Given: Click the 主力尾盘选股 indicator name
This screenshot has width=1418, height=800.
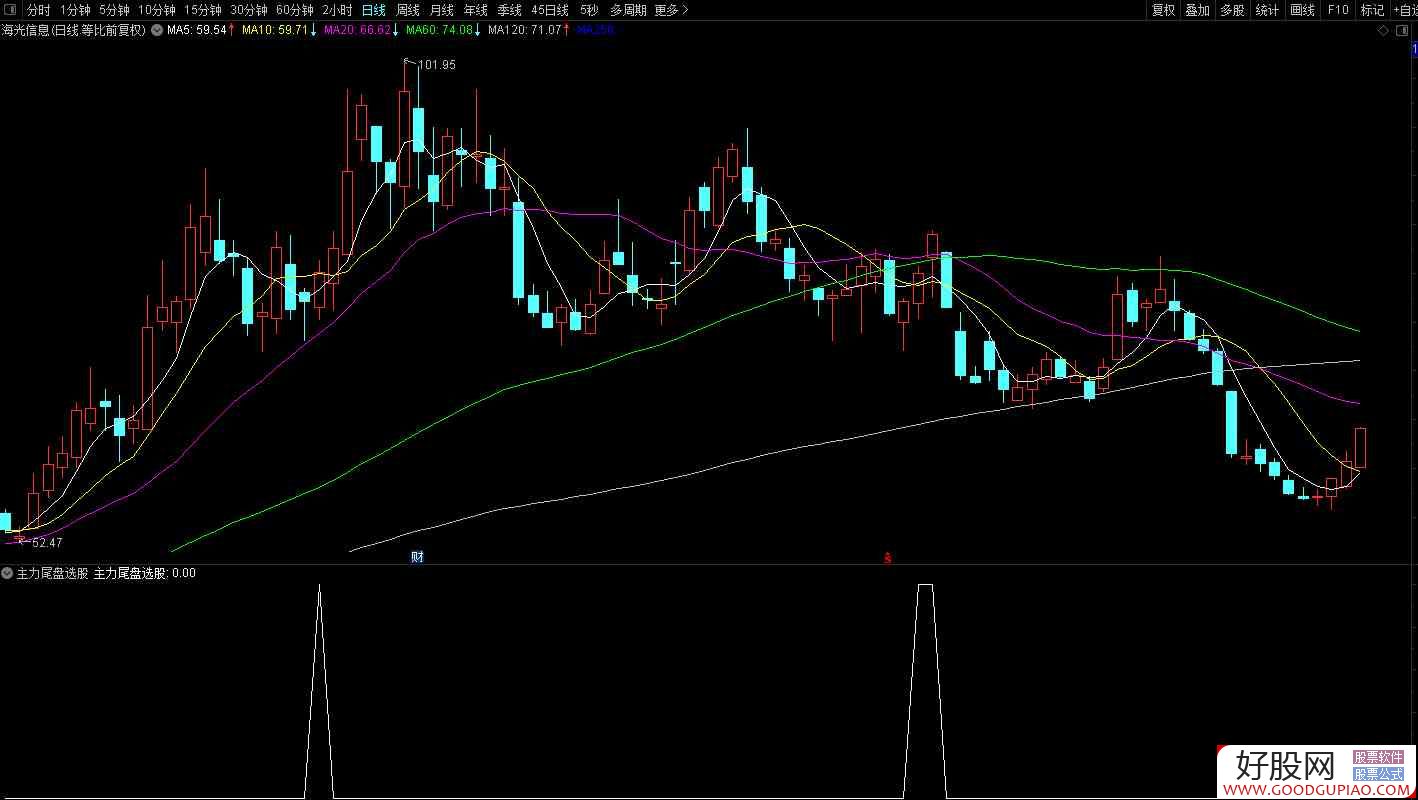Looking at the screenshot, I should [53, 573].
